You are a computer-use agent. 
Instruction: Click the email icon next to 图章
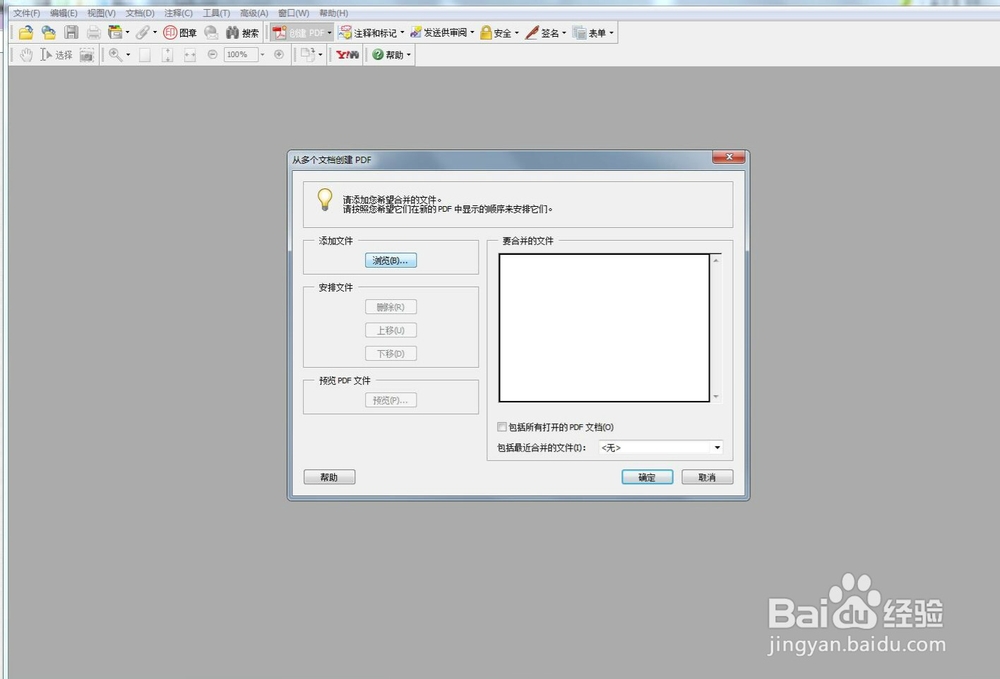211,33
